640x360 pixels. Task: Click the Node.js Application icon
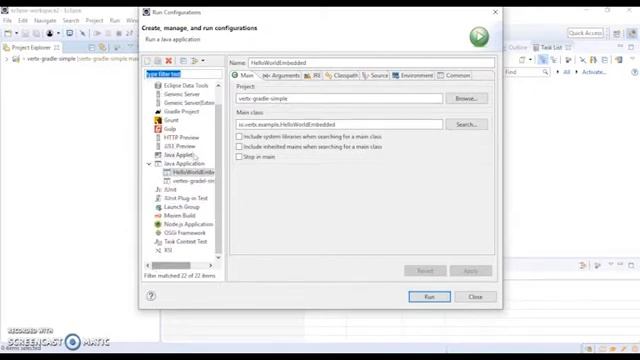tap(158, 224)
